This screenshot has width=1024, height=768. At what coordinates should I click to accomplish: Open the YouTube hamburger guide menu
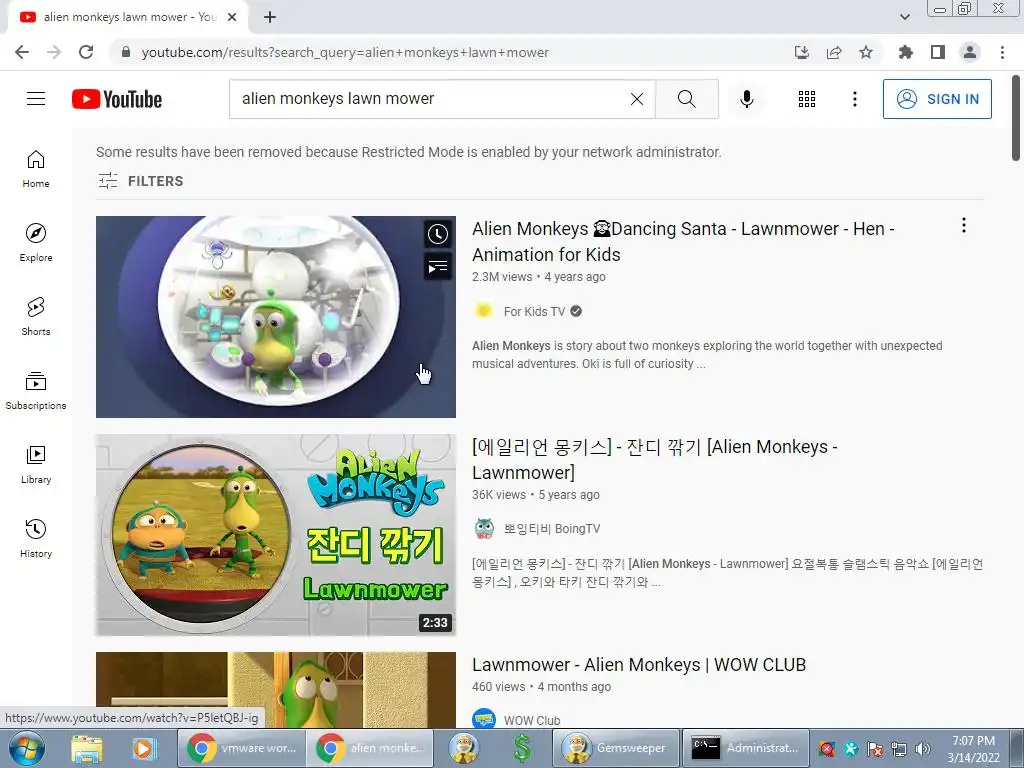[36, 99]
